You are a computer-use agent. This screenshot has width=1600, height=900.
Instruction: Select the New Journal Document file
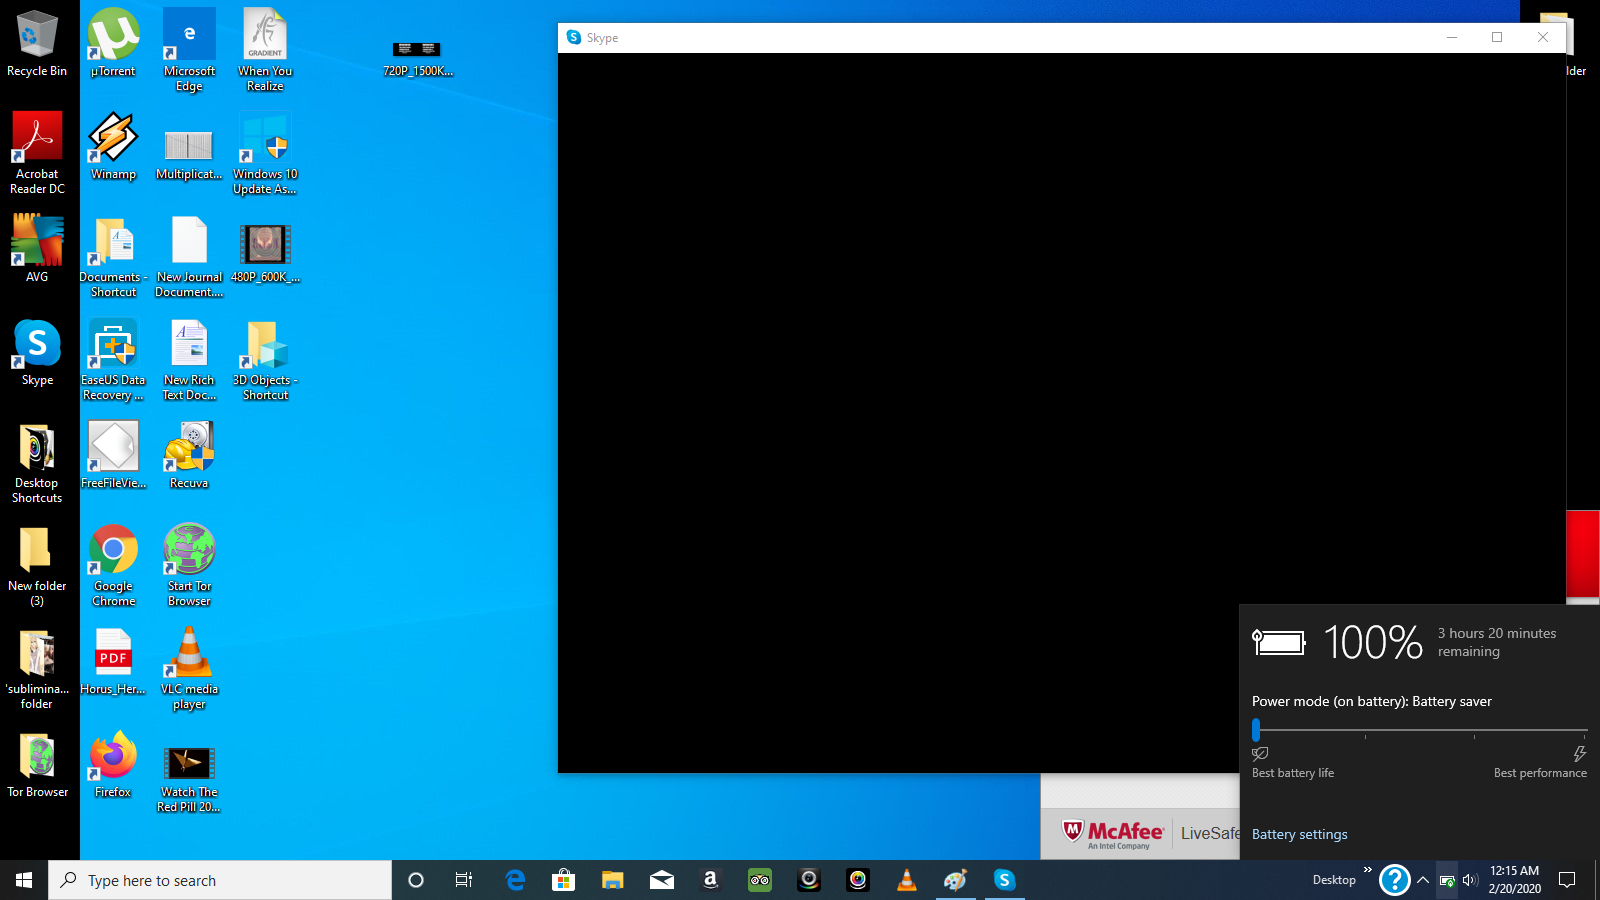189,257
